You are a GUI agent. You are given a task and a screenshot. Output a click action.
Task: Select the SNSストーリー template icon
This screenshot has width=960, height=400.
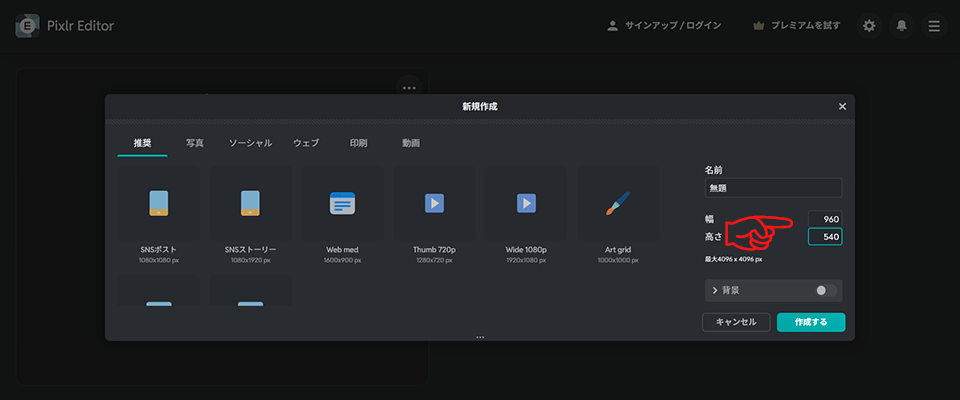(250, 203)
